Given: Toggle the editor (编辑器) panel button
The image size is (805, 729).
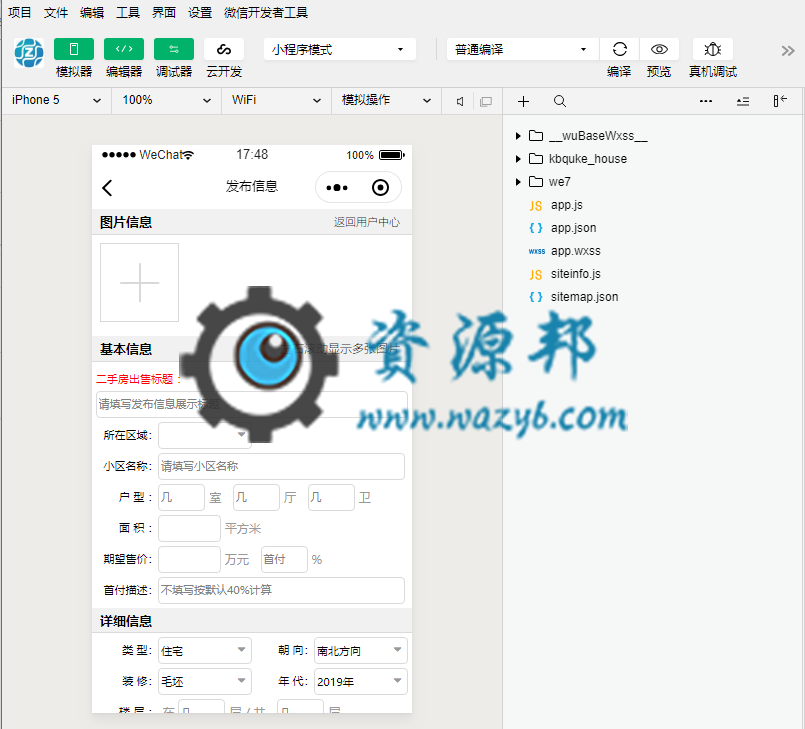Looking at the screenshot, I should 124,49.
